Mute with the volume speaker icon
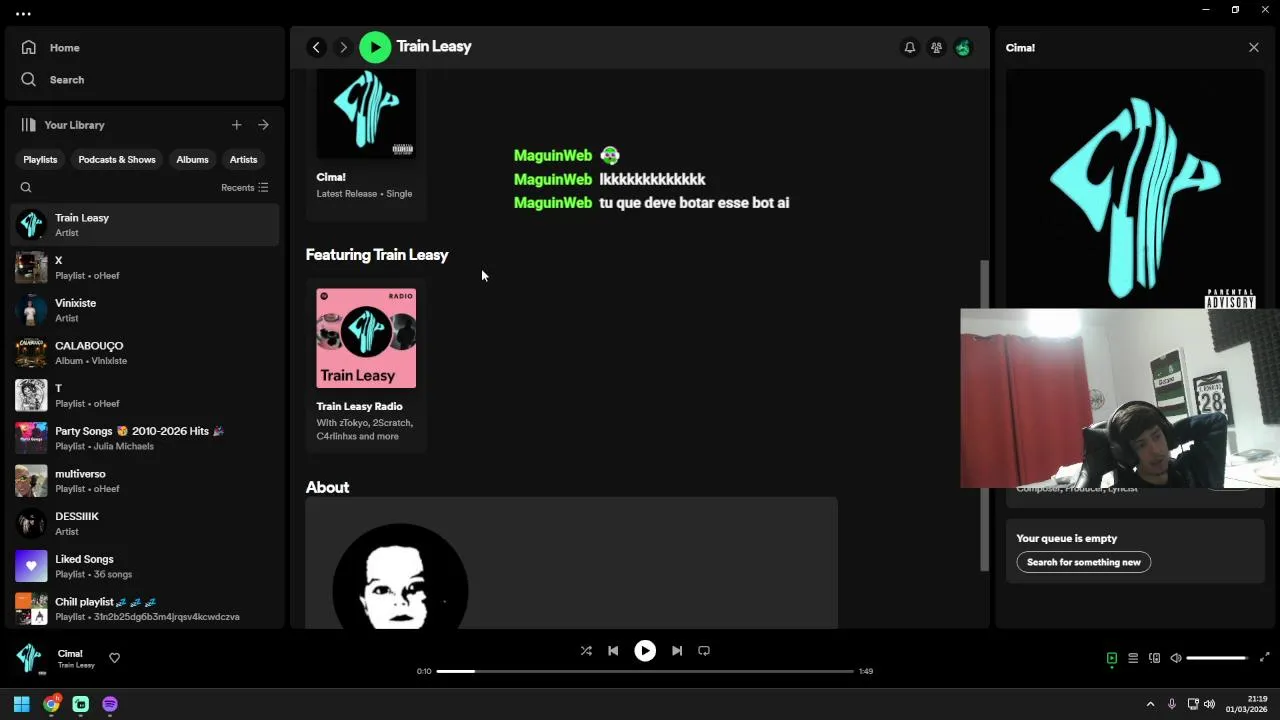Viewport: 1280px width, 720px height. point(1176,658)
